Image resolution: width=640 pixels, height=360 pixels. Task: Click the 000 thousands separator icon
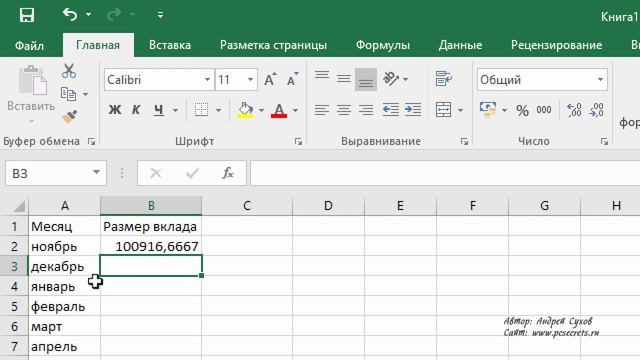[544, 110]
